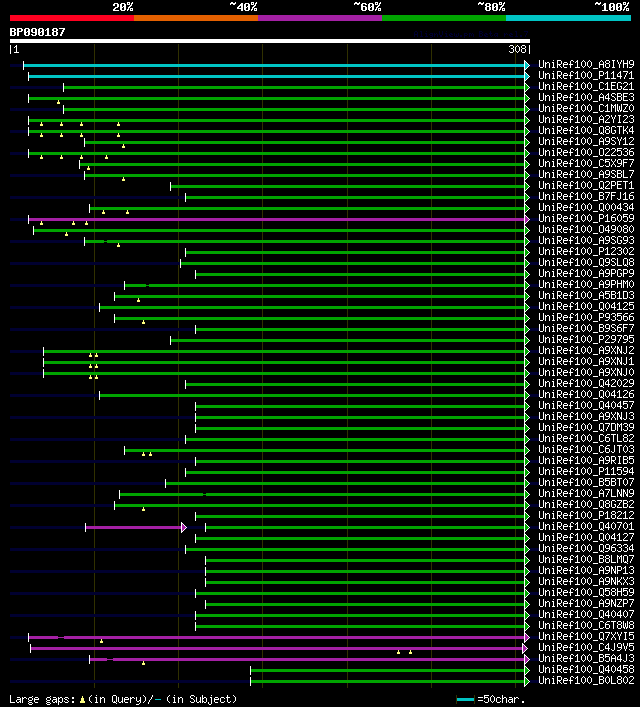Open hit UniRef100_Q96334

point(586,548)
